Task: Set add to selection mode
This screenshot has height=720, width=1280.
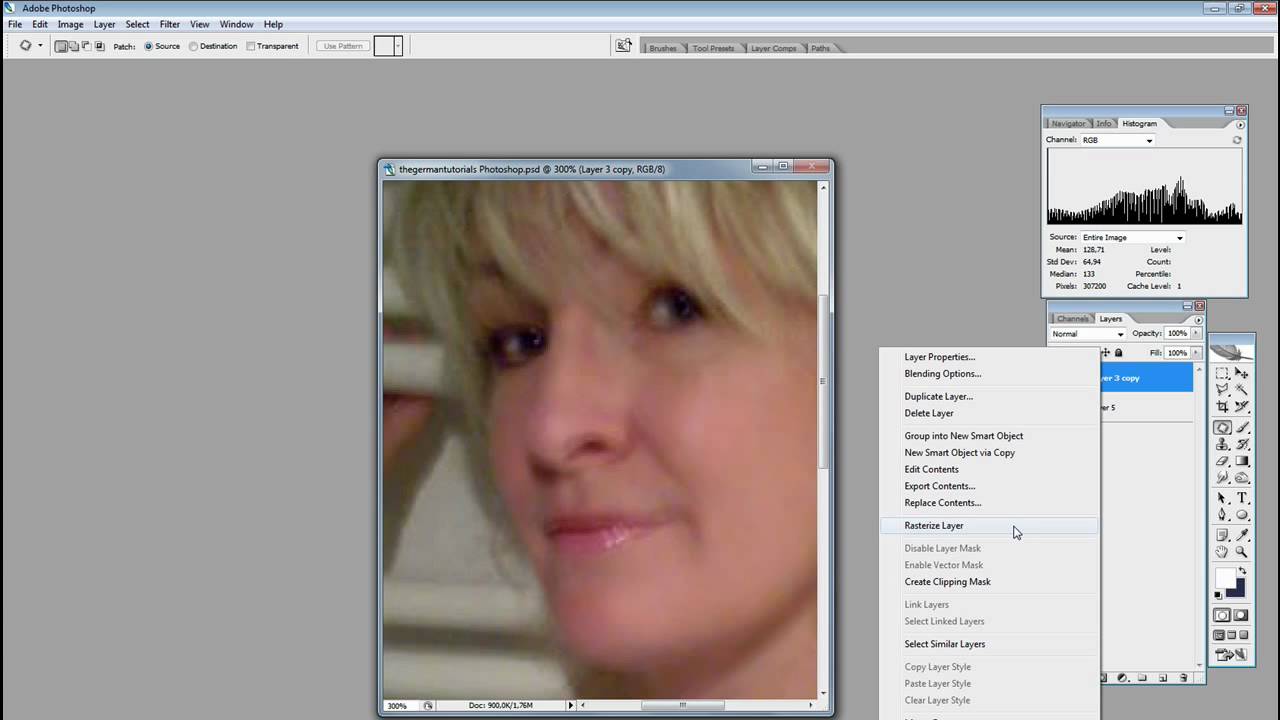Action: [73, 46]
